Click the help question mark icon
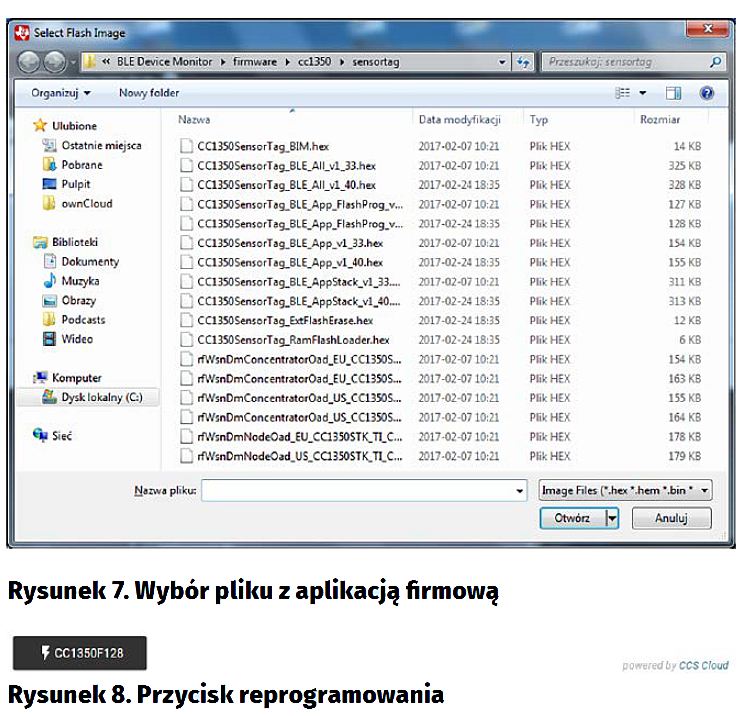 [706, 93]
